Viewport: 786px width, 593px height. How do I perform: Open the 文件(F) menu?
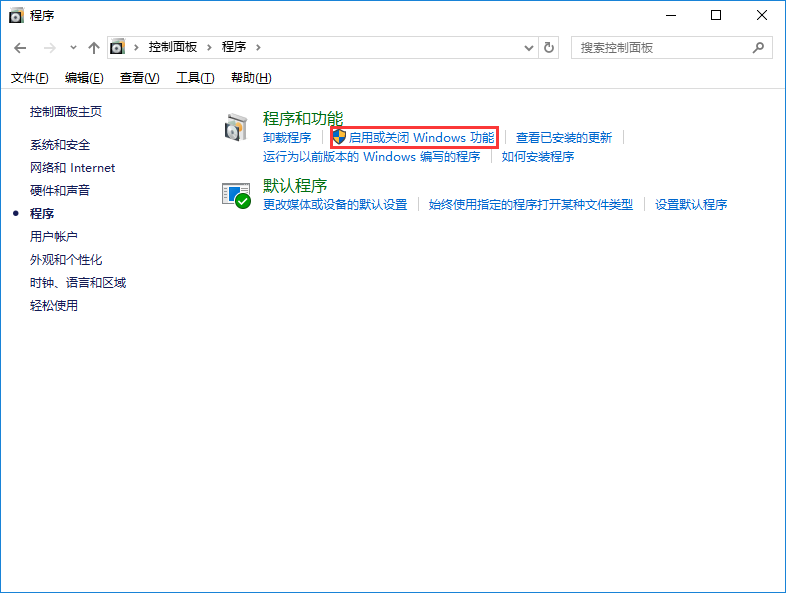[x=30, y=78]
